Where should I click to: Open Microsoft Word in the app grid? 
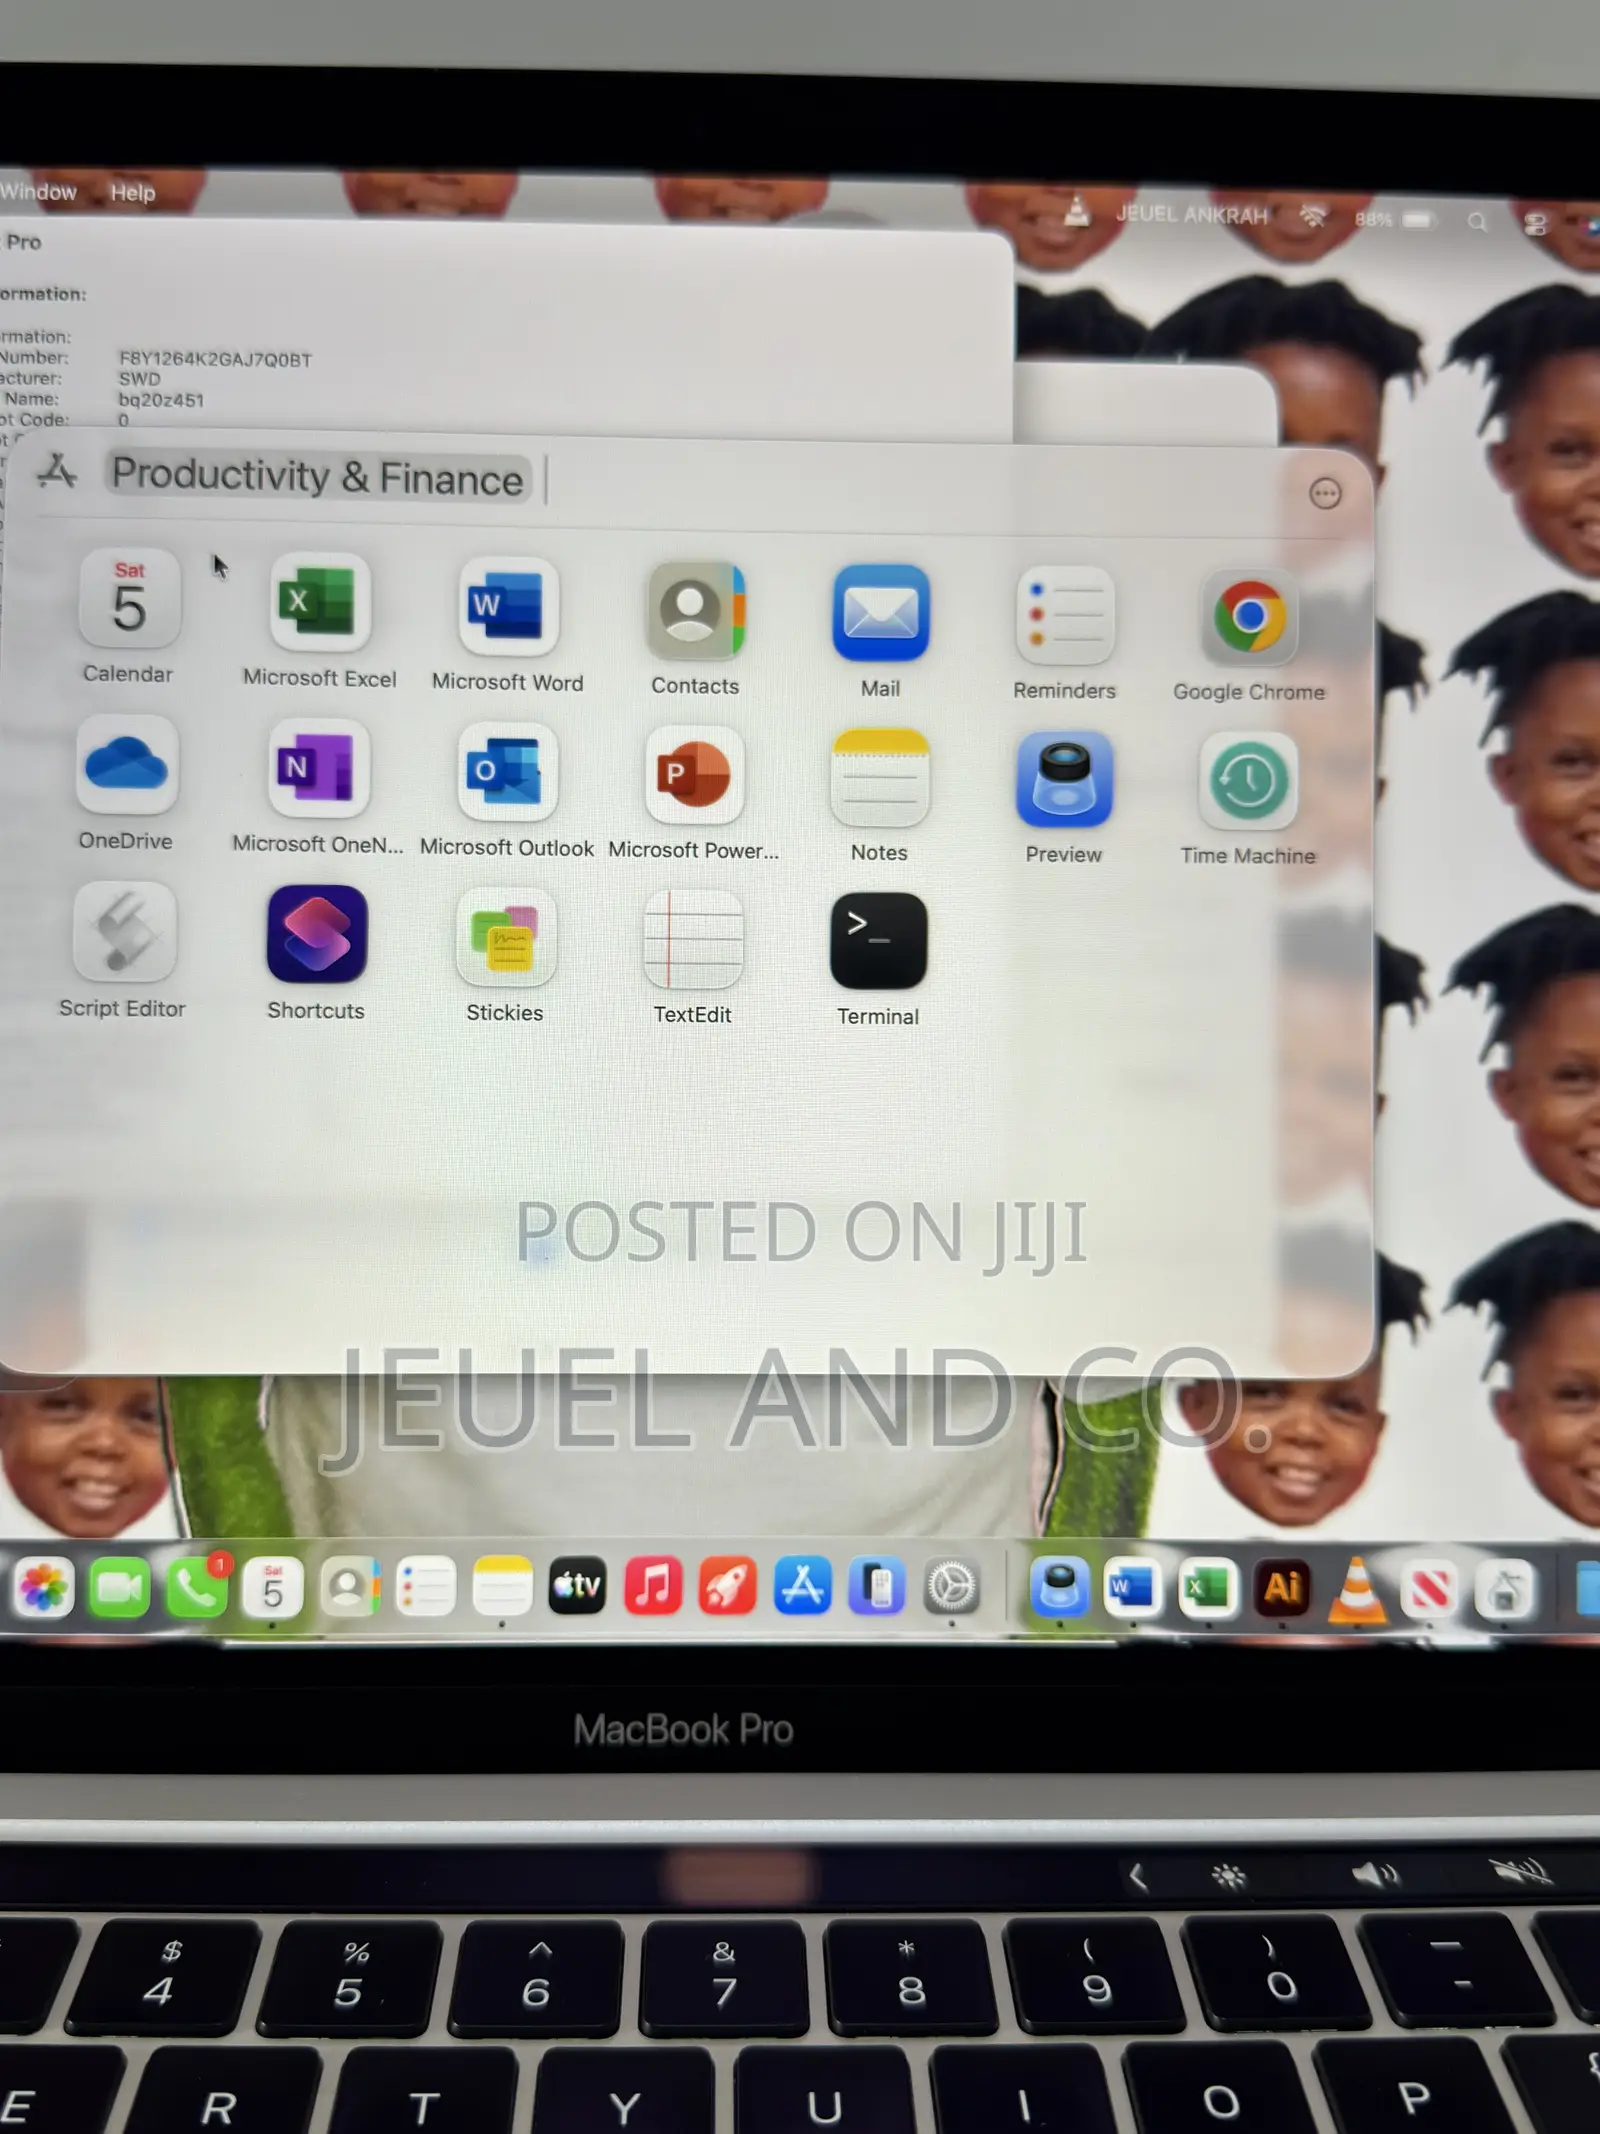(508, 607)
